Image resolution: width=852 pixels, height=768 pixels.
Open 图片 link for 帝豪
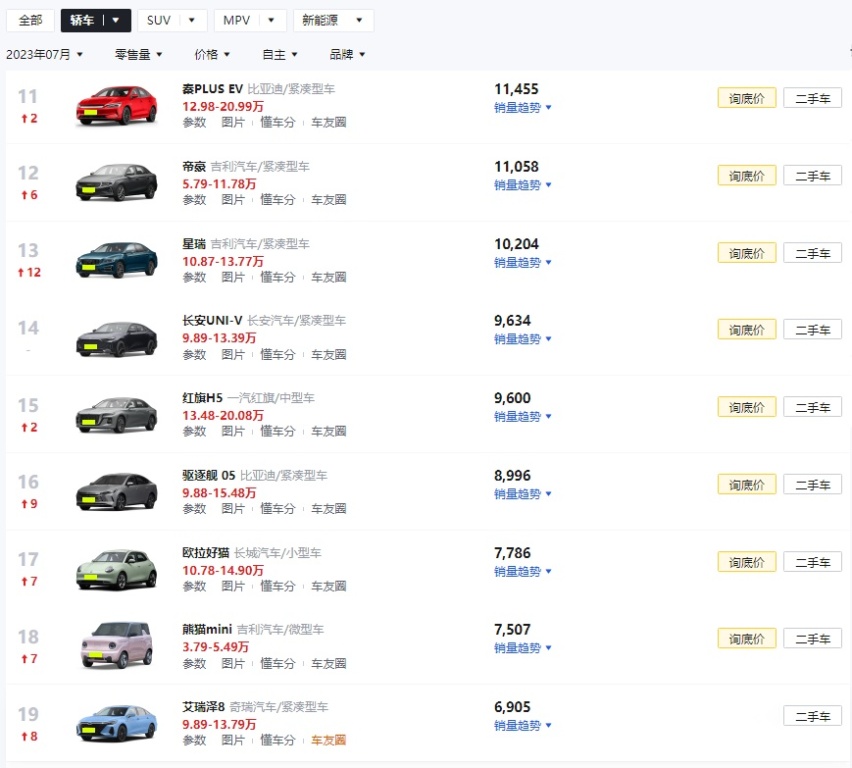coord(233,199)
